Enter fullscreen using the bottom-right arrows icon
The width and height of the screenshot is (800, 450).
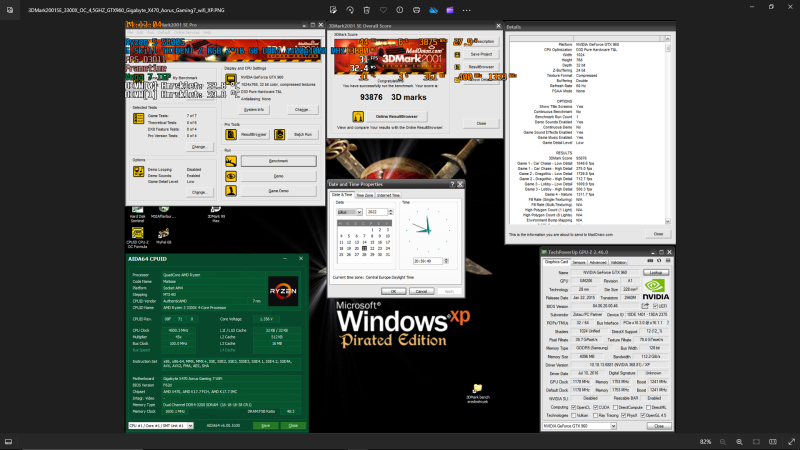click(x=791, y=442)
